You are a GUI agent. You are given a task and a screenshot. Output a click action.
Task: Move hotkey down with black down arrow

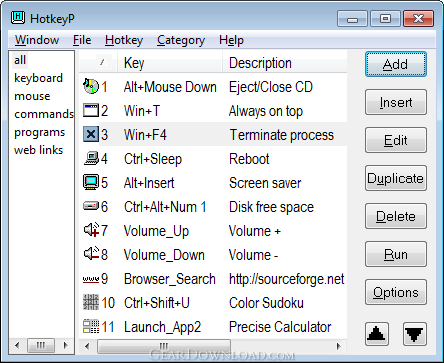(414, 334)
